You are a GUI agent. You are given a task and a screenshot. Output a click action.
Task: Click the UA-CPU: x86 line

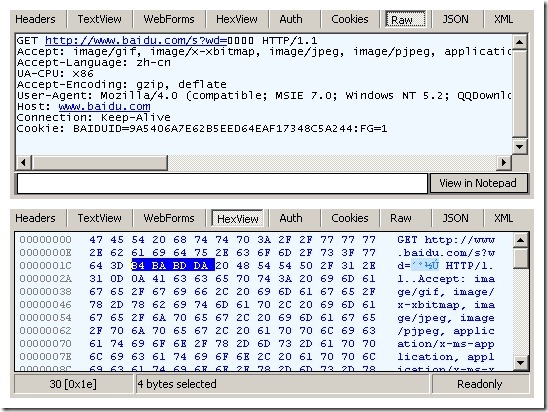tap(55, 74)
